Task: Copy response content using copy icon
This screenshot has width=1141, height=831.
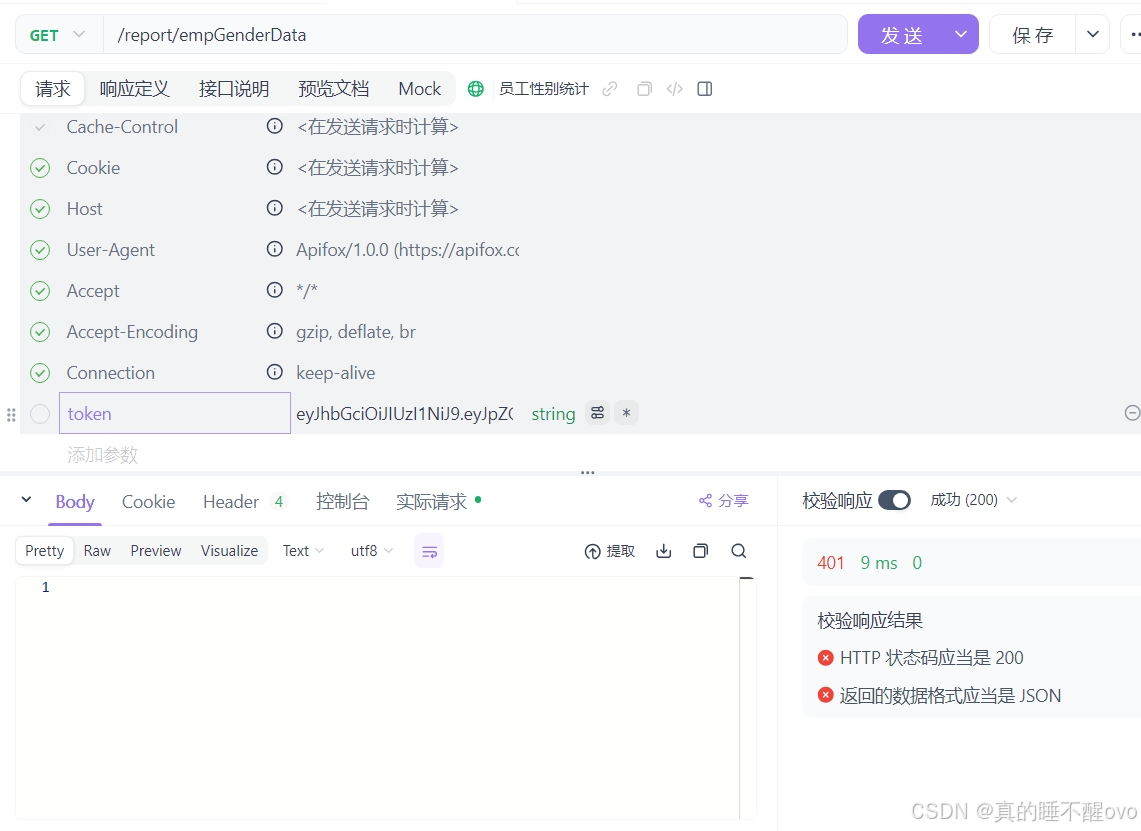Action: coord(700,550)
